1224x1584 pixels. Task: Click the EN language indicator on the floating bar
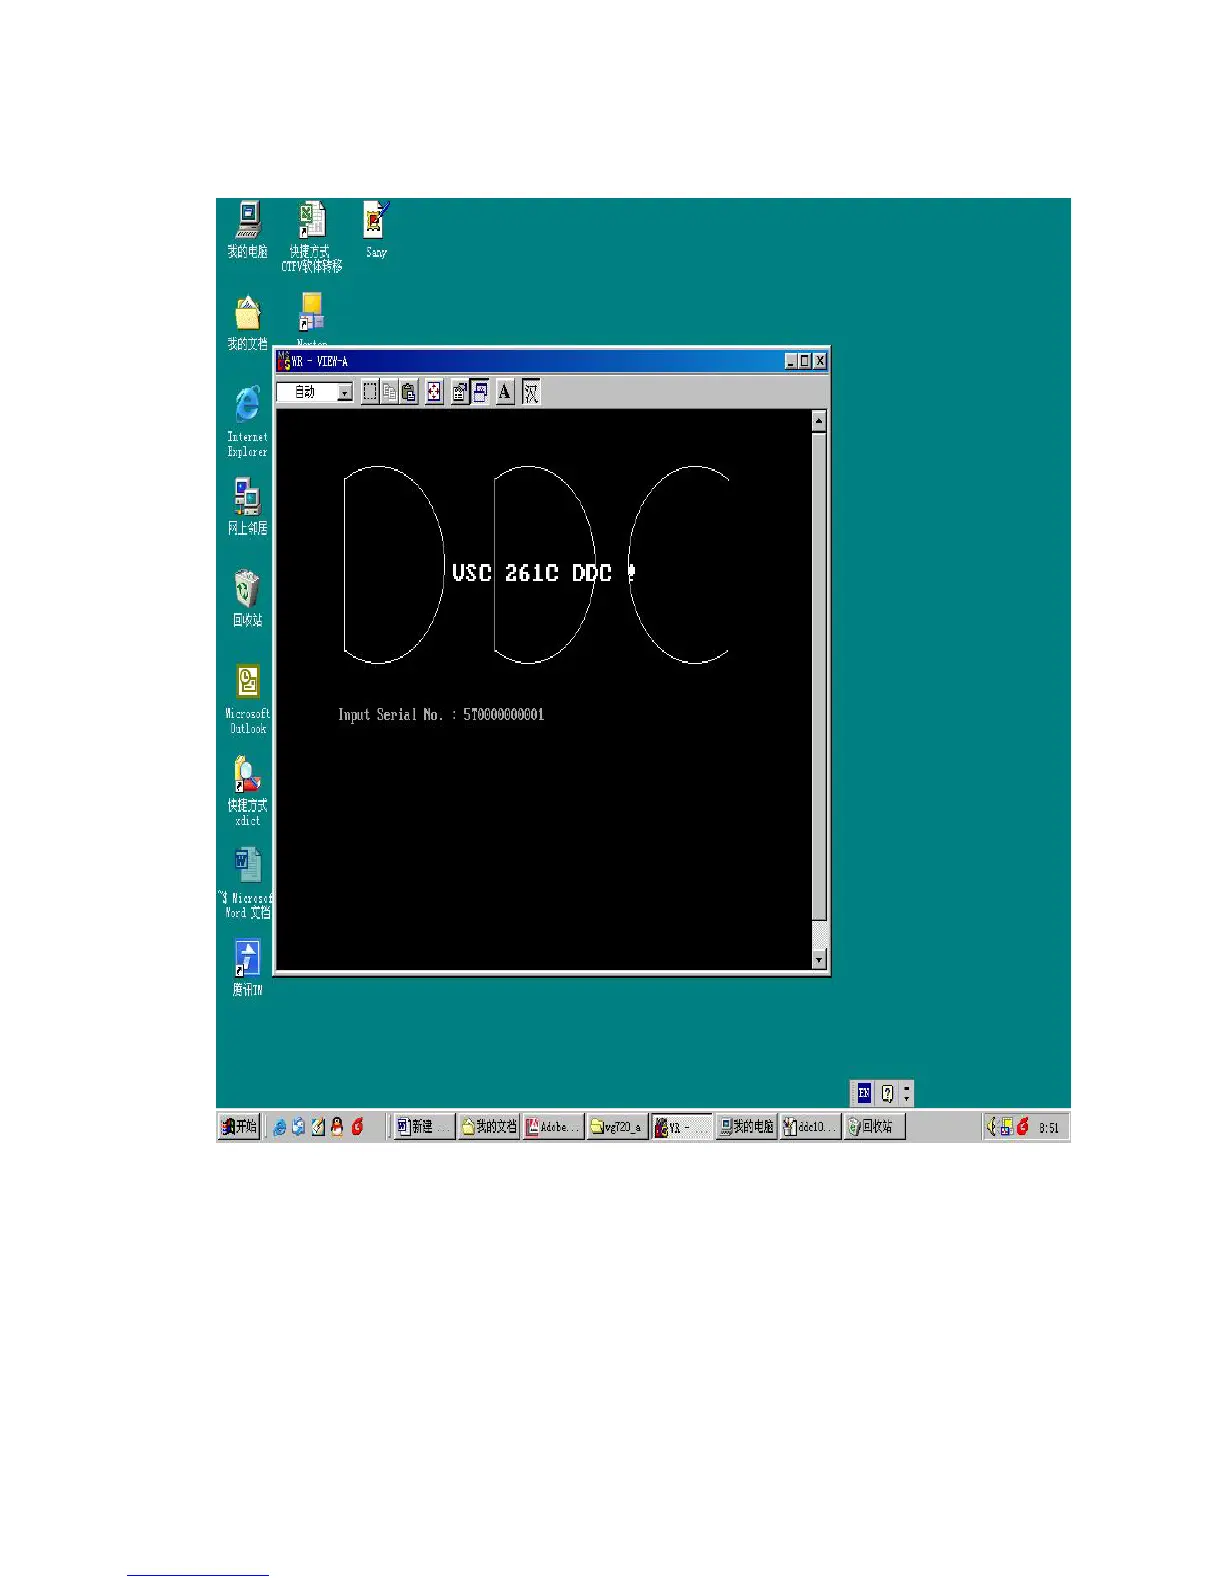864,1093
